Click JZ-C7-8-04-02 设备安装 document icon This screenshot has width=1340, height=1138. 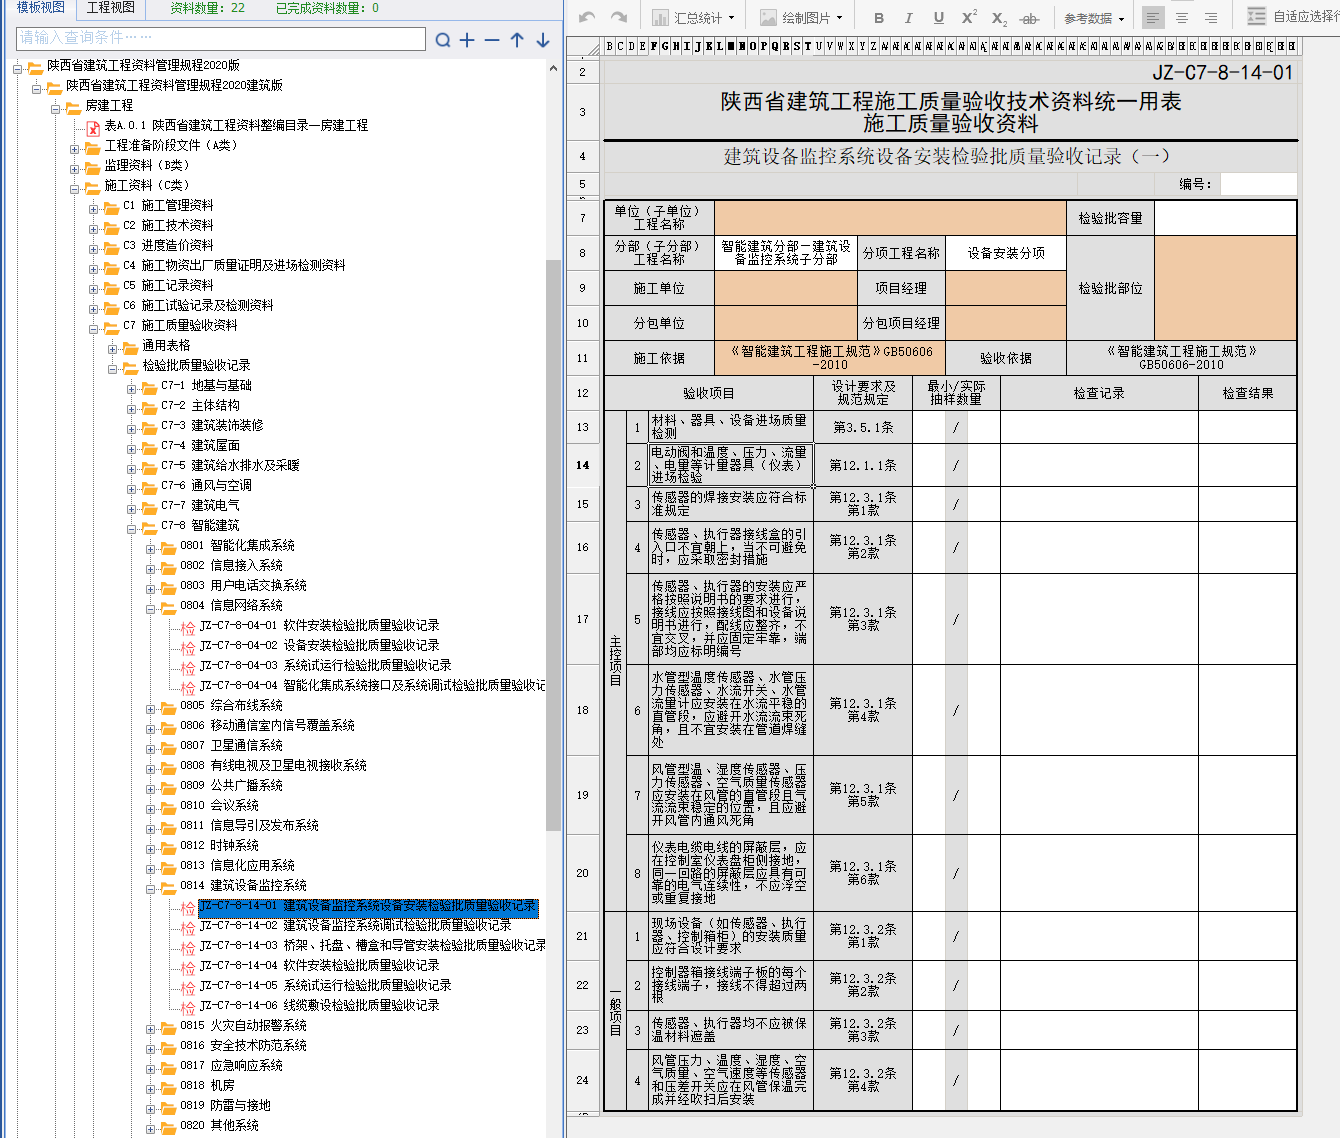(x=188, y=647)
